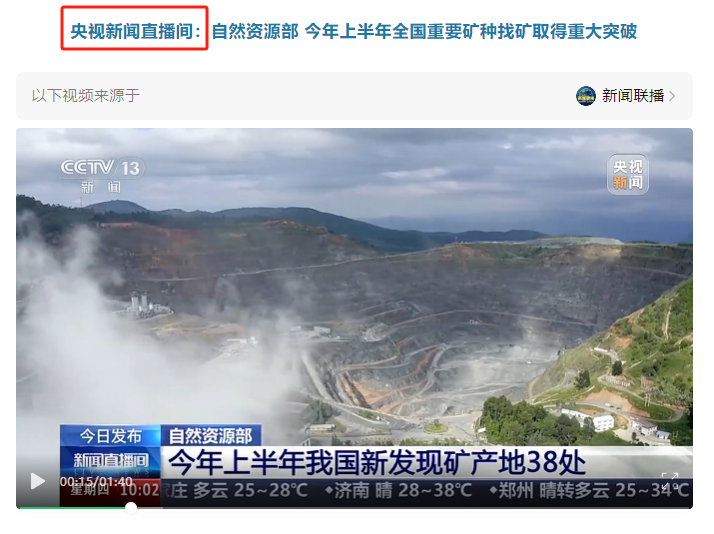
Task: Play the mining news video
Action: pyautogui.click(x=37, y=481)
